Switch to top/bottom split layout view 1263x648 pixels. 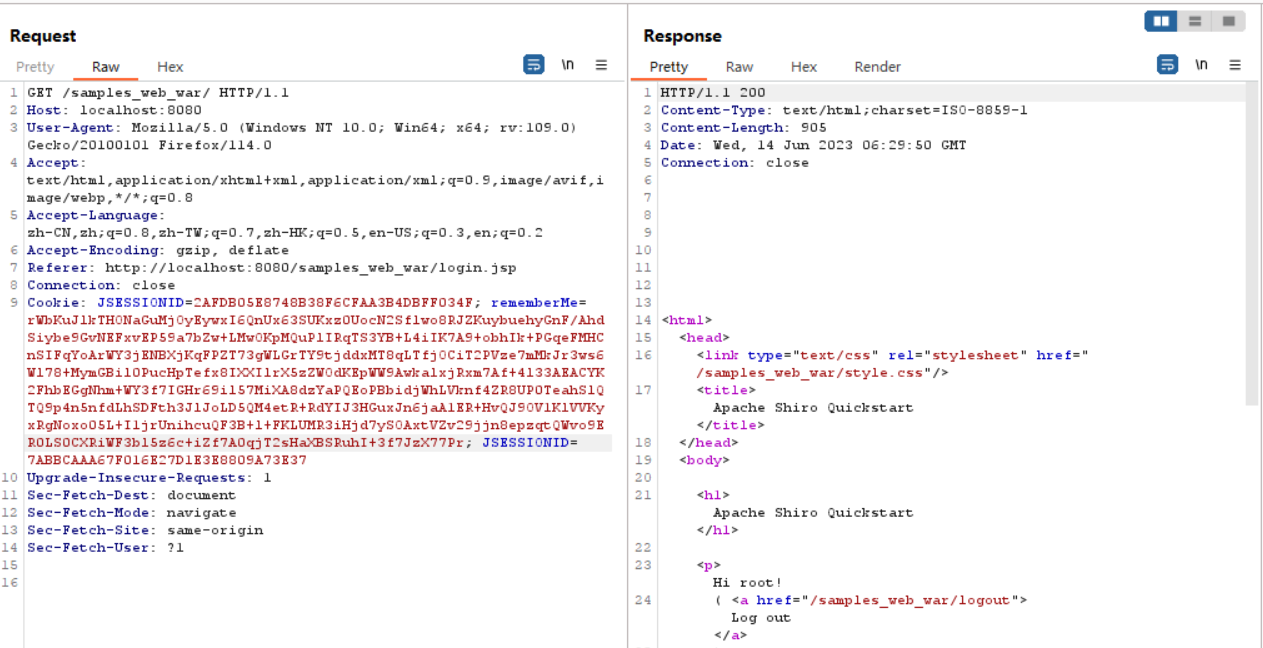click(1194, 21)
